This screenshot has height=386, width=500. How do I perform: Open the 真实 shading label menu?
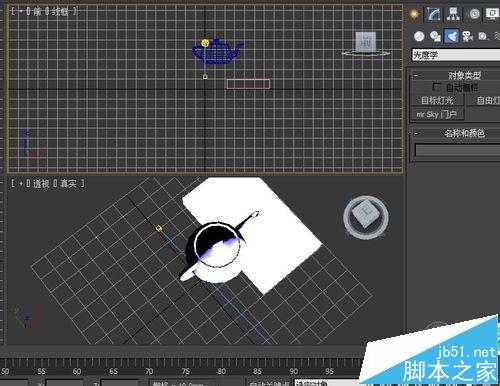click(68, 183)
